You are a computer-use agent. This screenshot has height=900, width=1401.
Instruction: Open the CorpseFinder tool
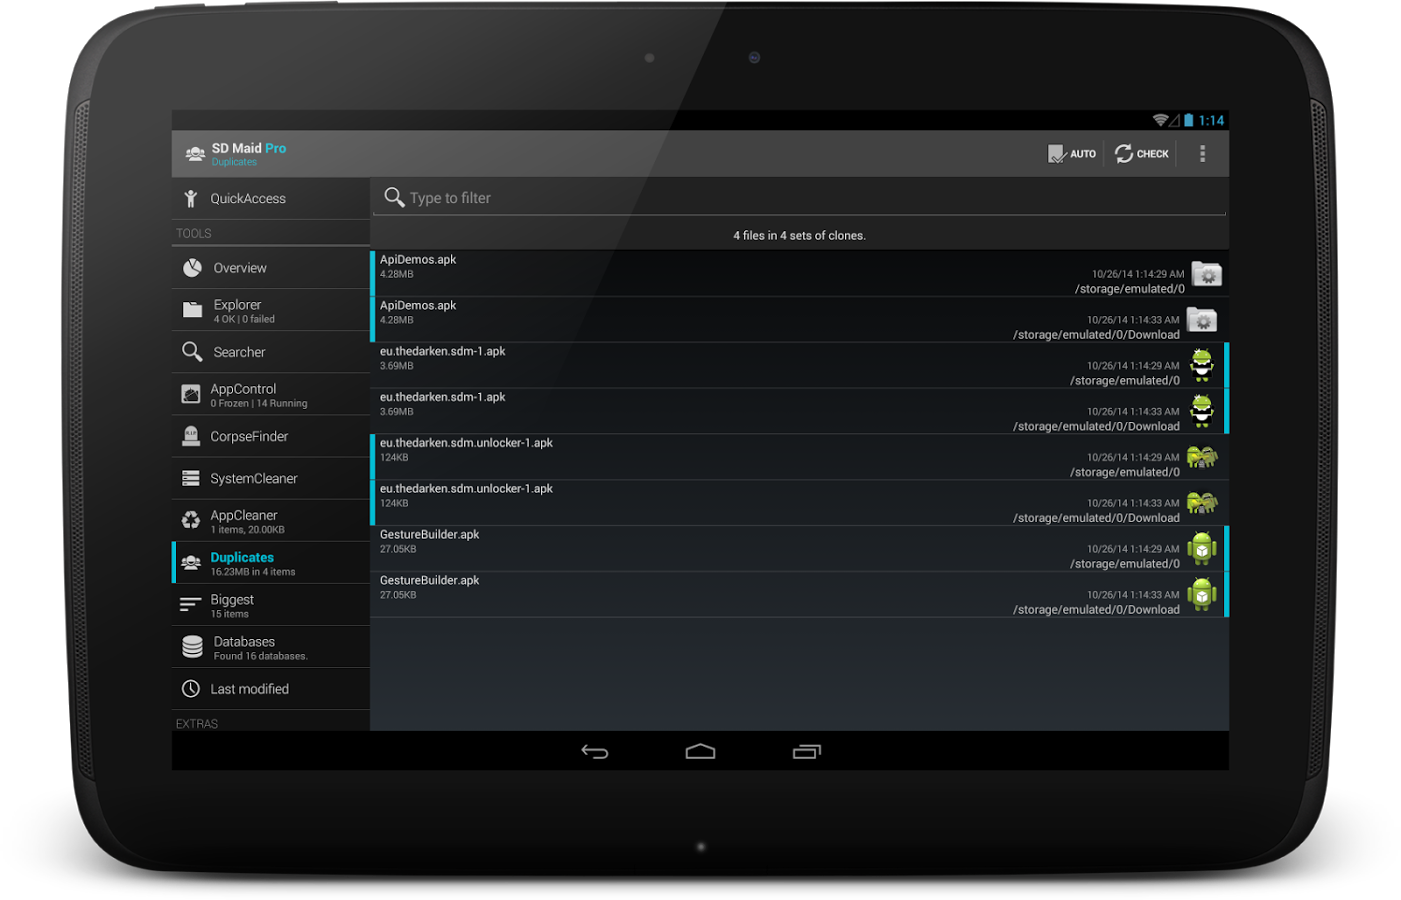pos(271,436)
